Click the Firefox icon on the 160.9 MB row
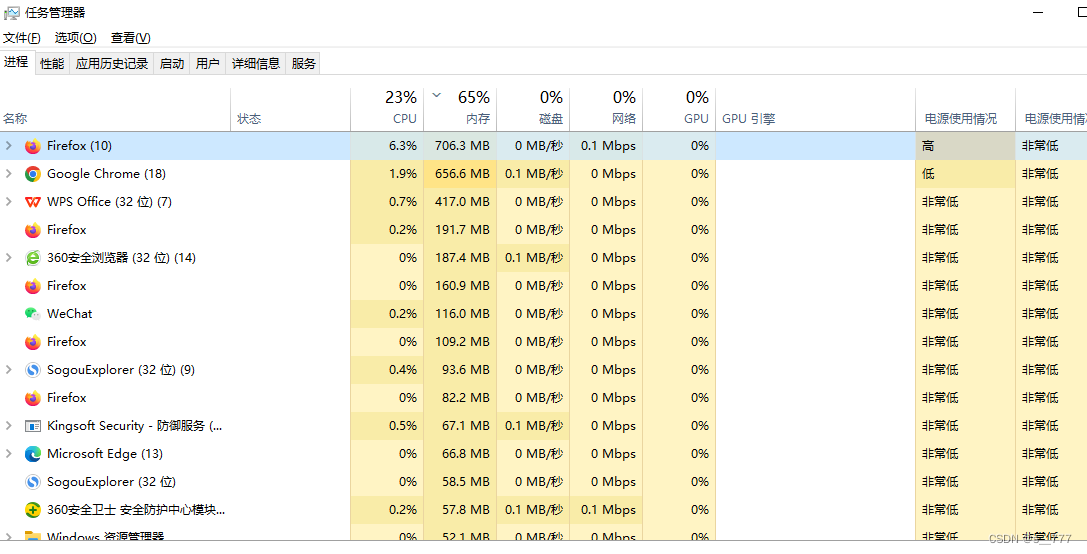Screen dimensions: 1087x554 (x=33, y=286)
